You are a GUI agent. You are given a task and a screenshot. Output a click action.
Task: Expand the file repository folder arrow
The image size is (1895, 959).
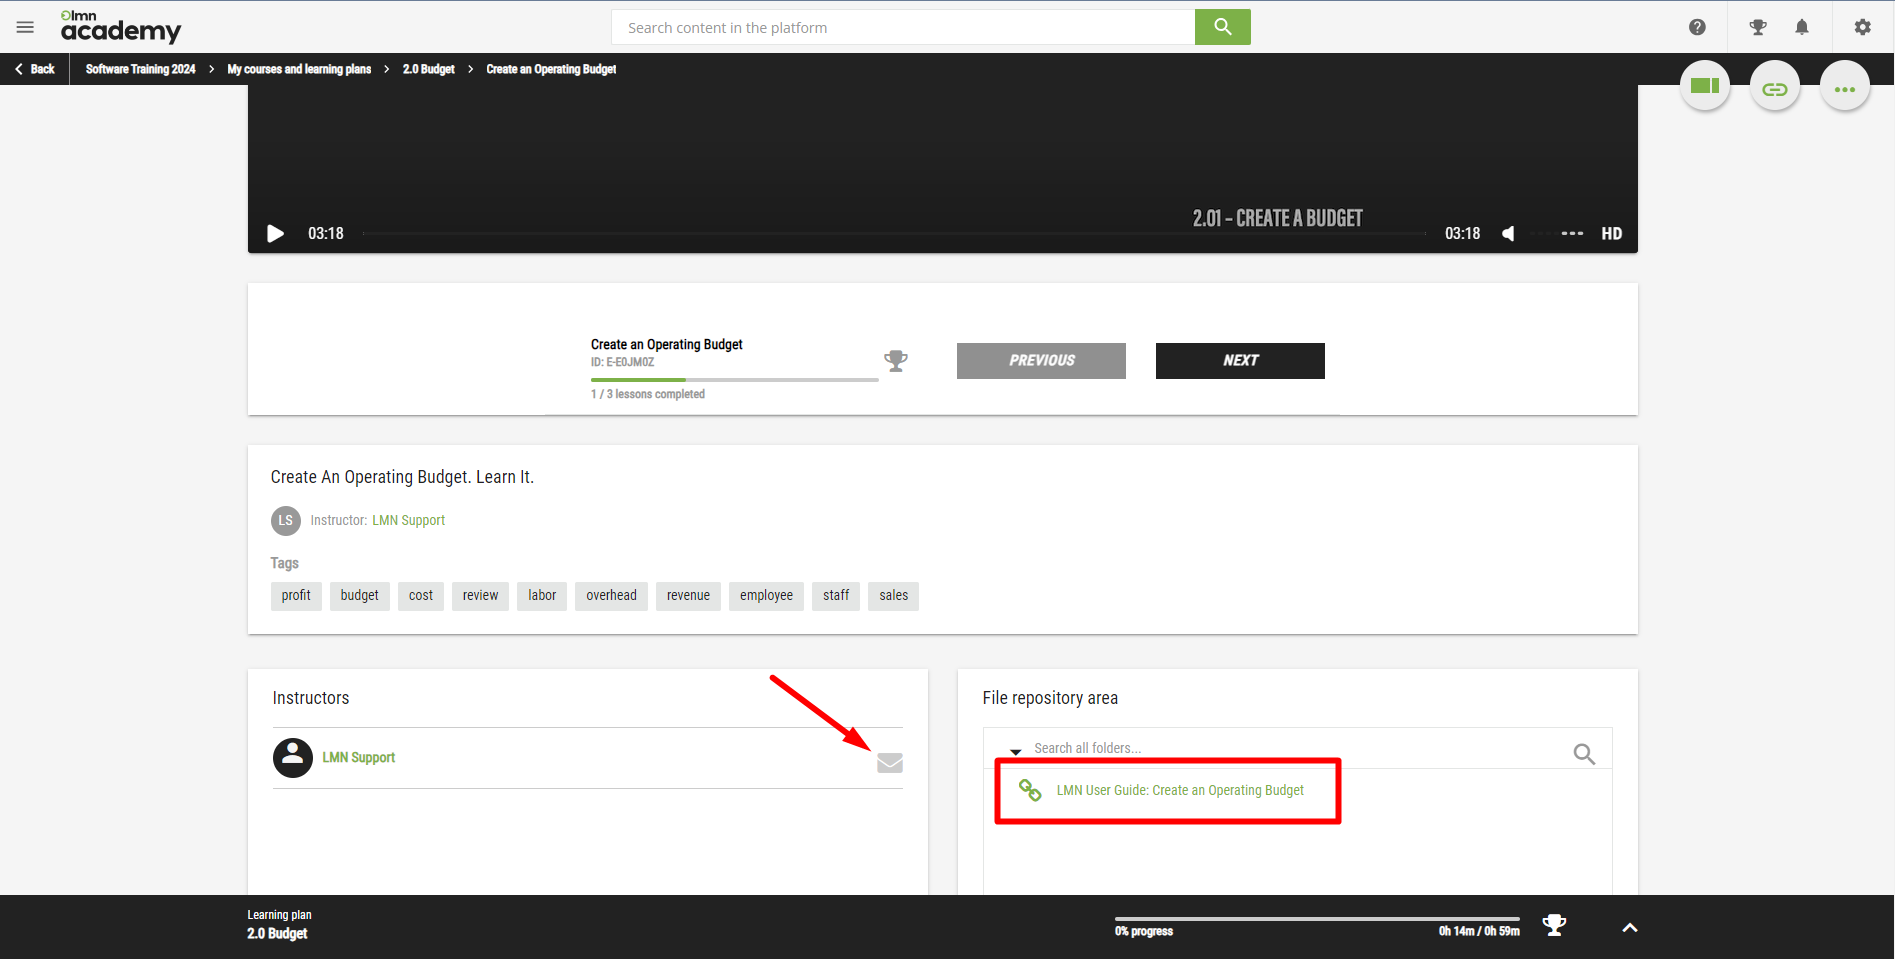click(1015, 750)
